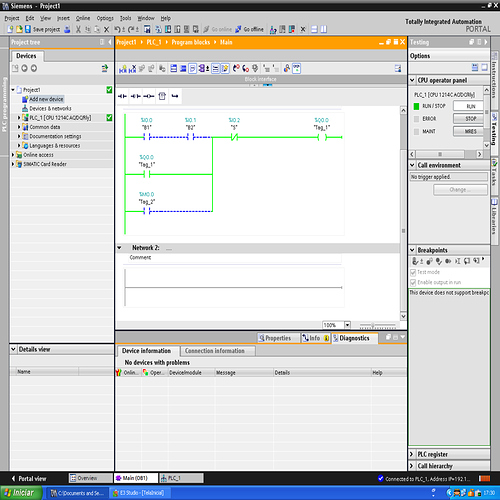Toggle Enable output in run checkbox

point(413,283)
